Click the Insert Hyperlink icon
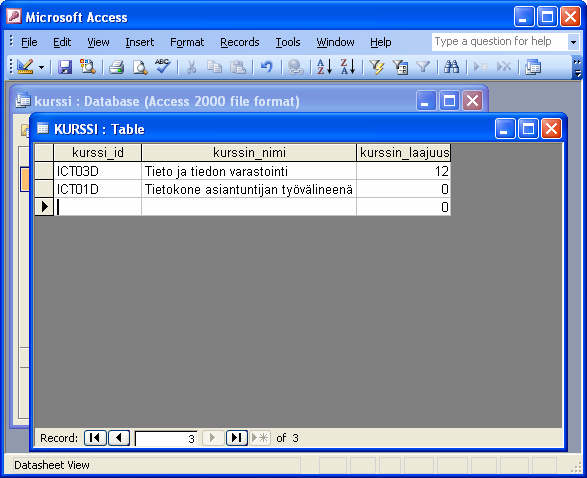 (296, 67)
